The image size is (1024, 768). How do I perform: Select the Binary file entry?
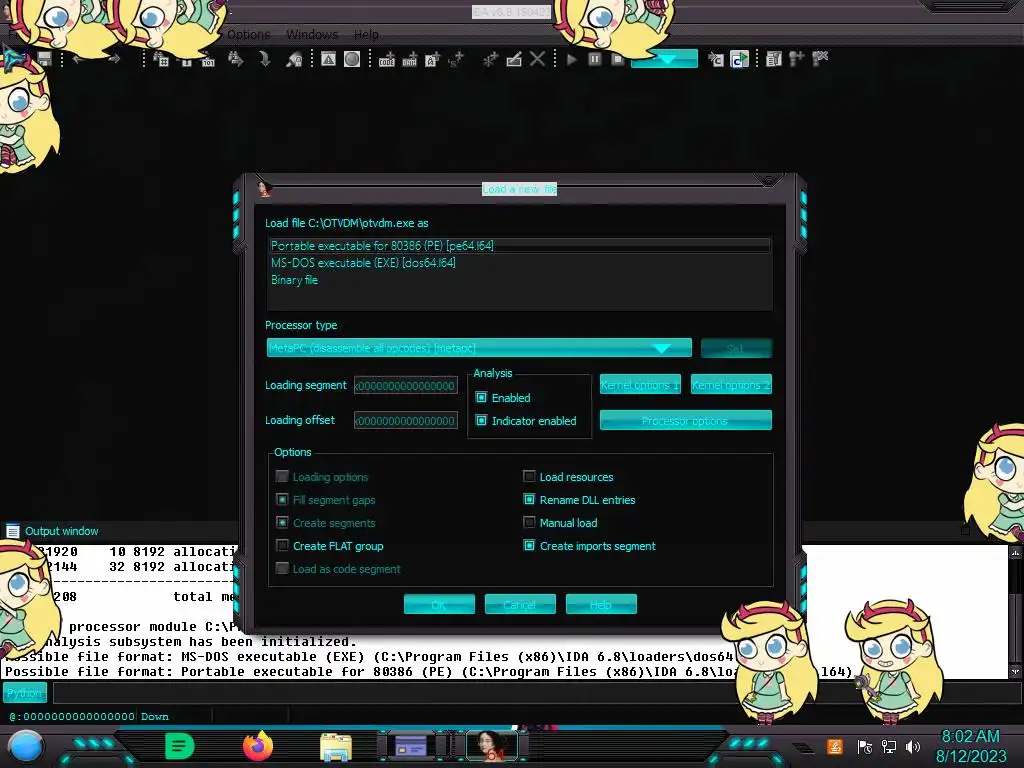[519, 280]
